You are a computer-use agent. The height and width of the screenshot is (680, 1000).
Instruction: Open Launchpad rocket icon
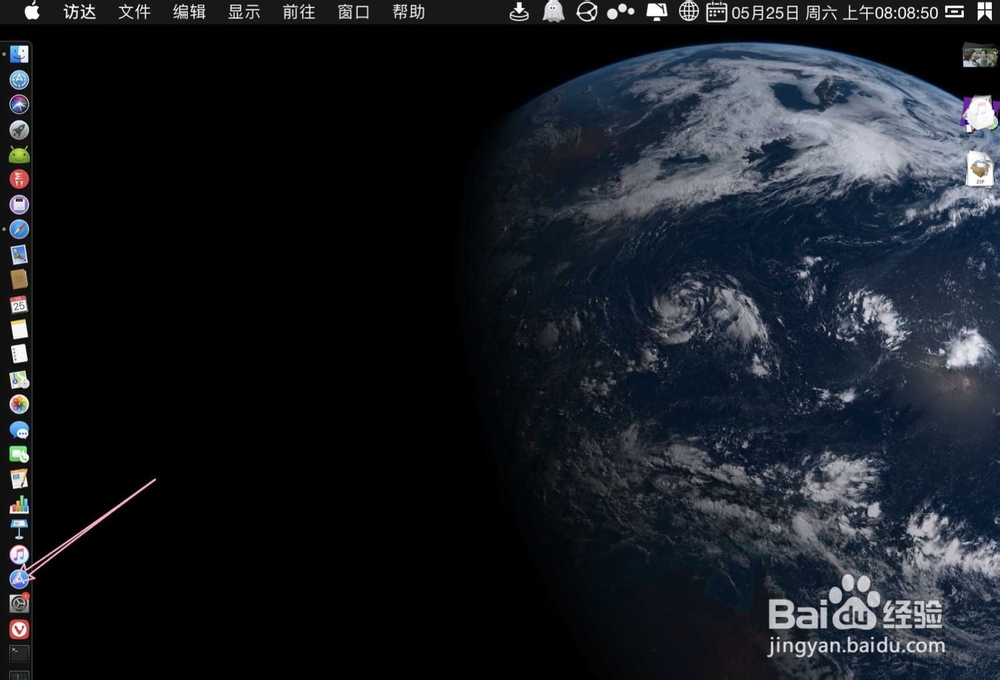(x=19, y=129)
